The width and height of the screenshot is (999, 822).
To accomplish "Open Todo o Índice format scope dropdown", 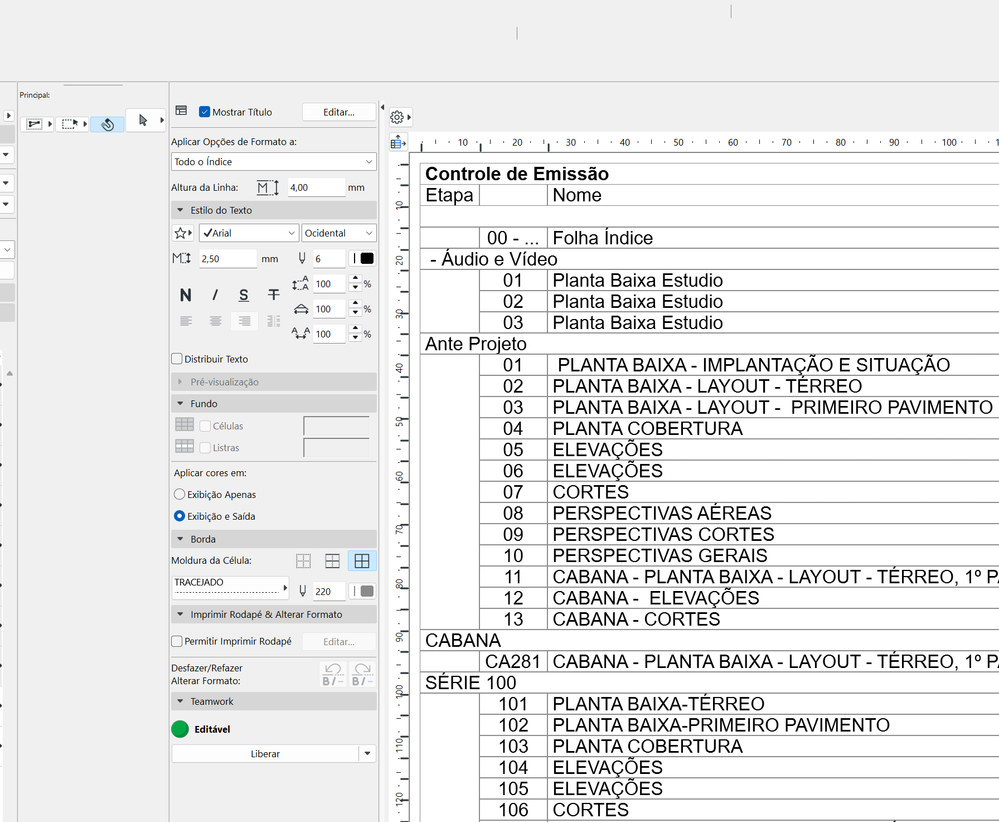I will (273, 162).
